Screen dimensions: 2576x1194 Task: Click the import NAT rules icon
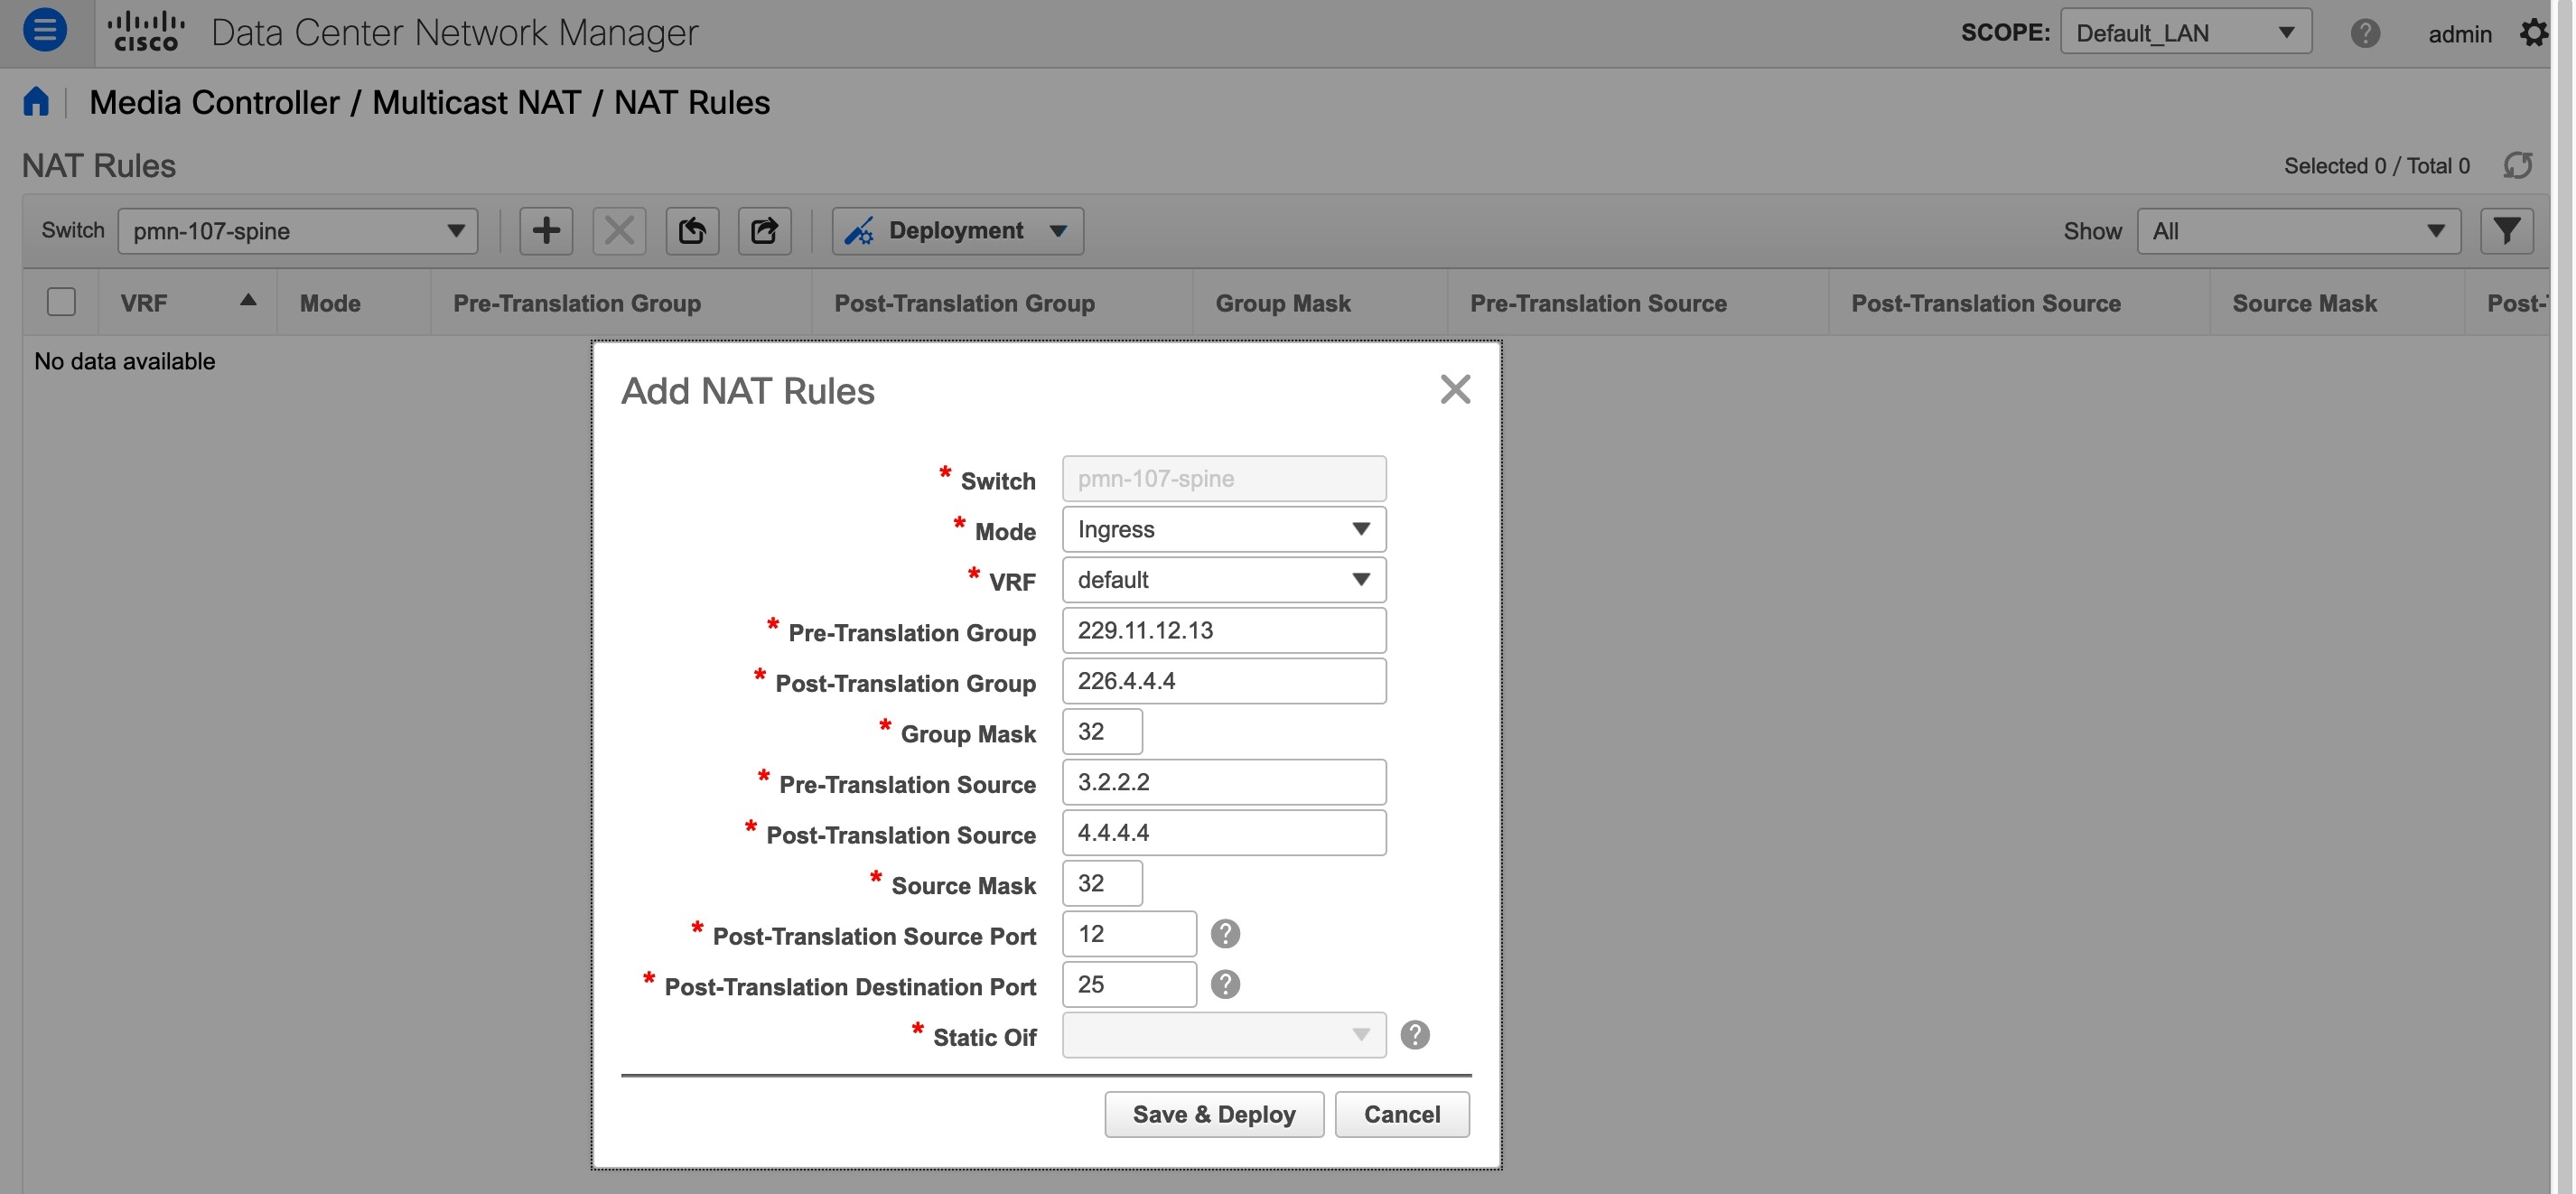[692, 231]
